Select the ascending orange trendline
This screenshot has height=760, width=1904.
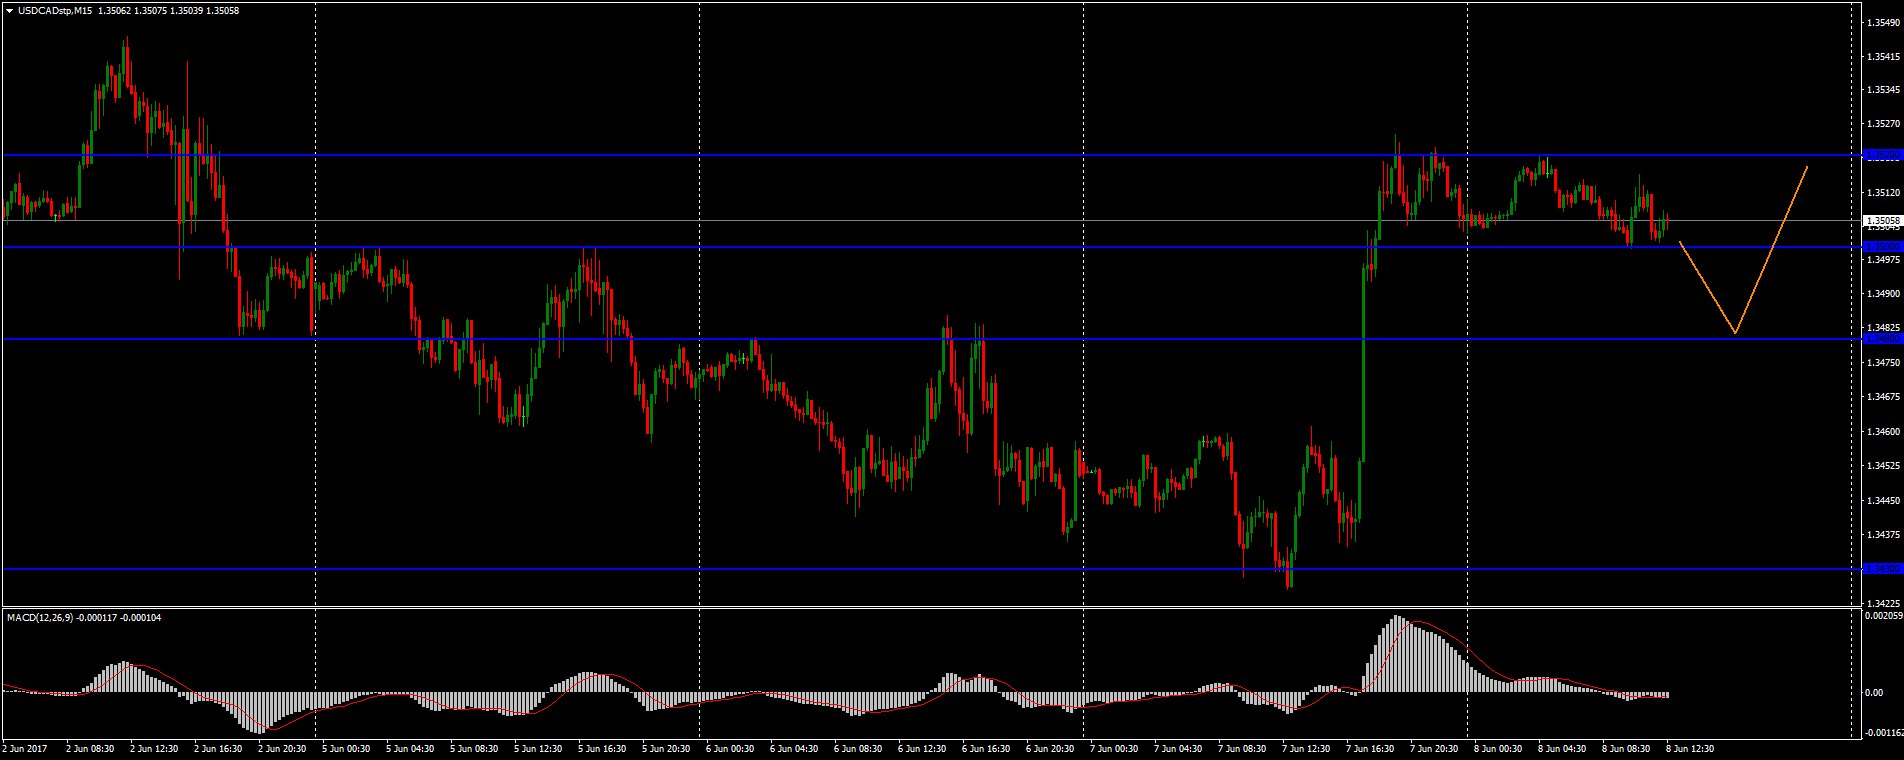[x=1772, y=250]
